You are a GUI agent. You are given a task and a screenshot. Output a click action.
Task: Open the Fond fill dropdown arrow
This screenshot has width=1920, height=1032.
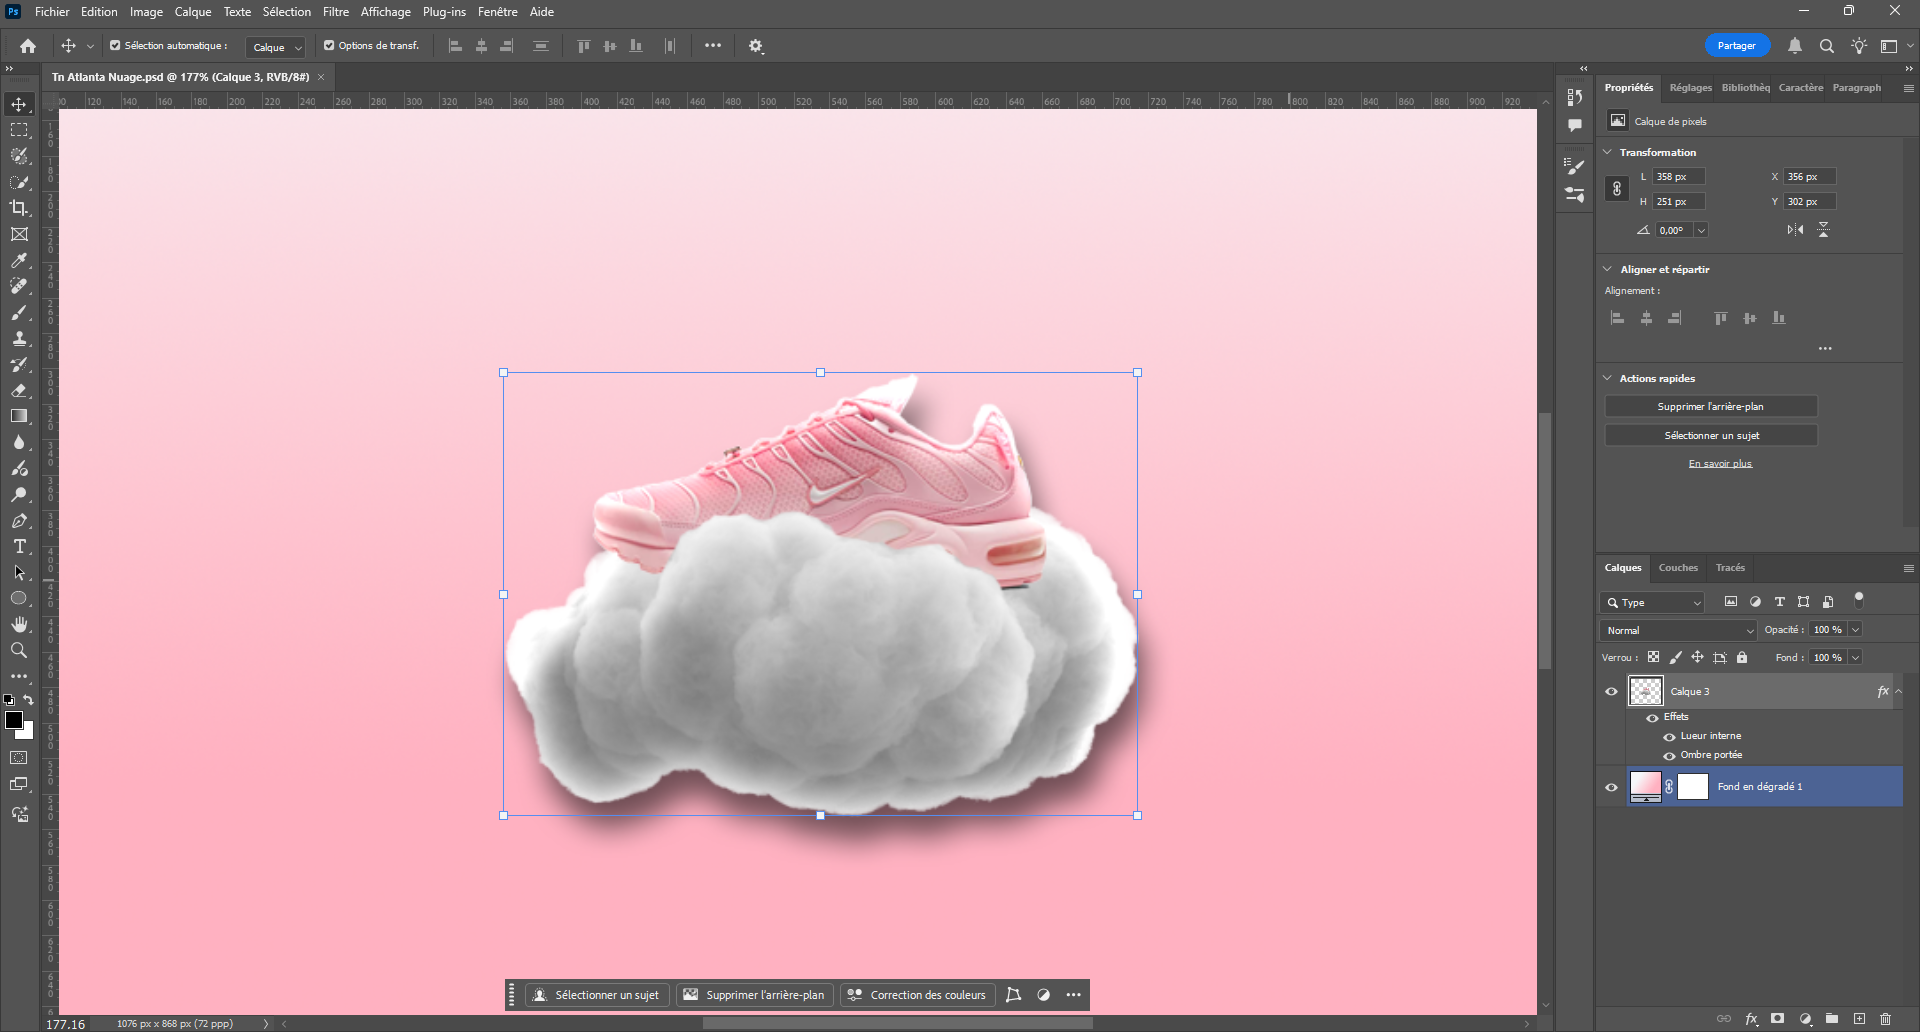1855,658
